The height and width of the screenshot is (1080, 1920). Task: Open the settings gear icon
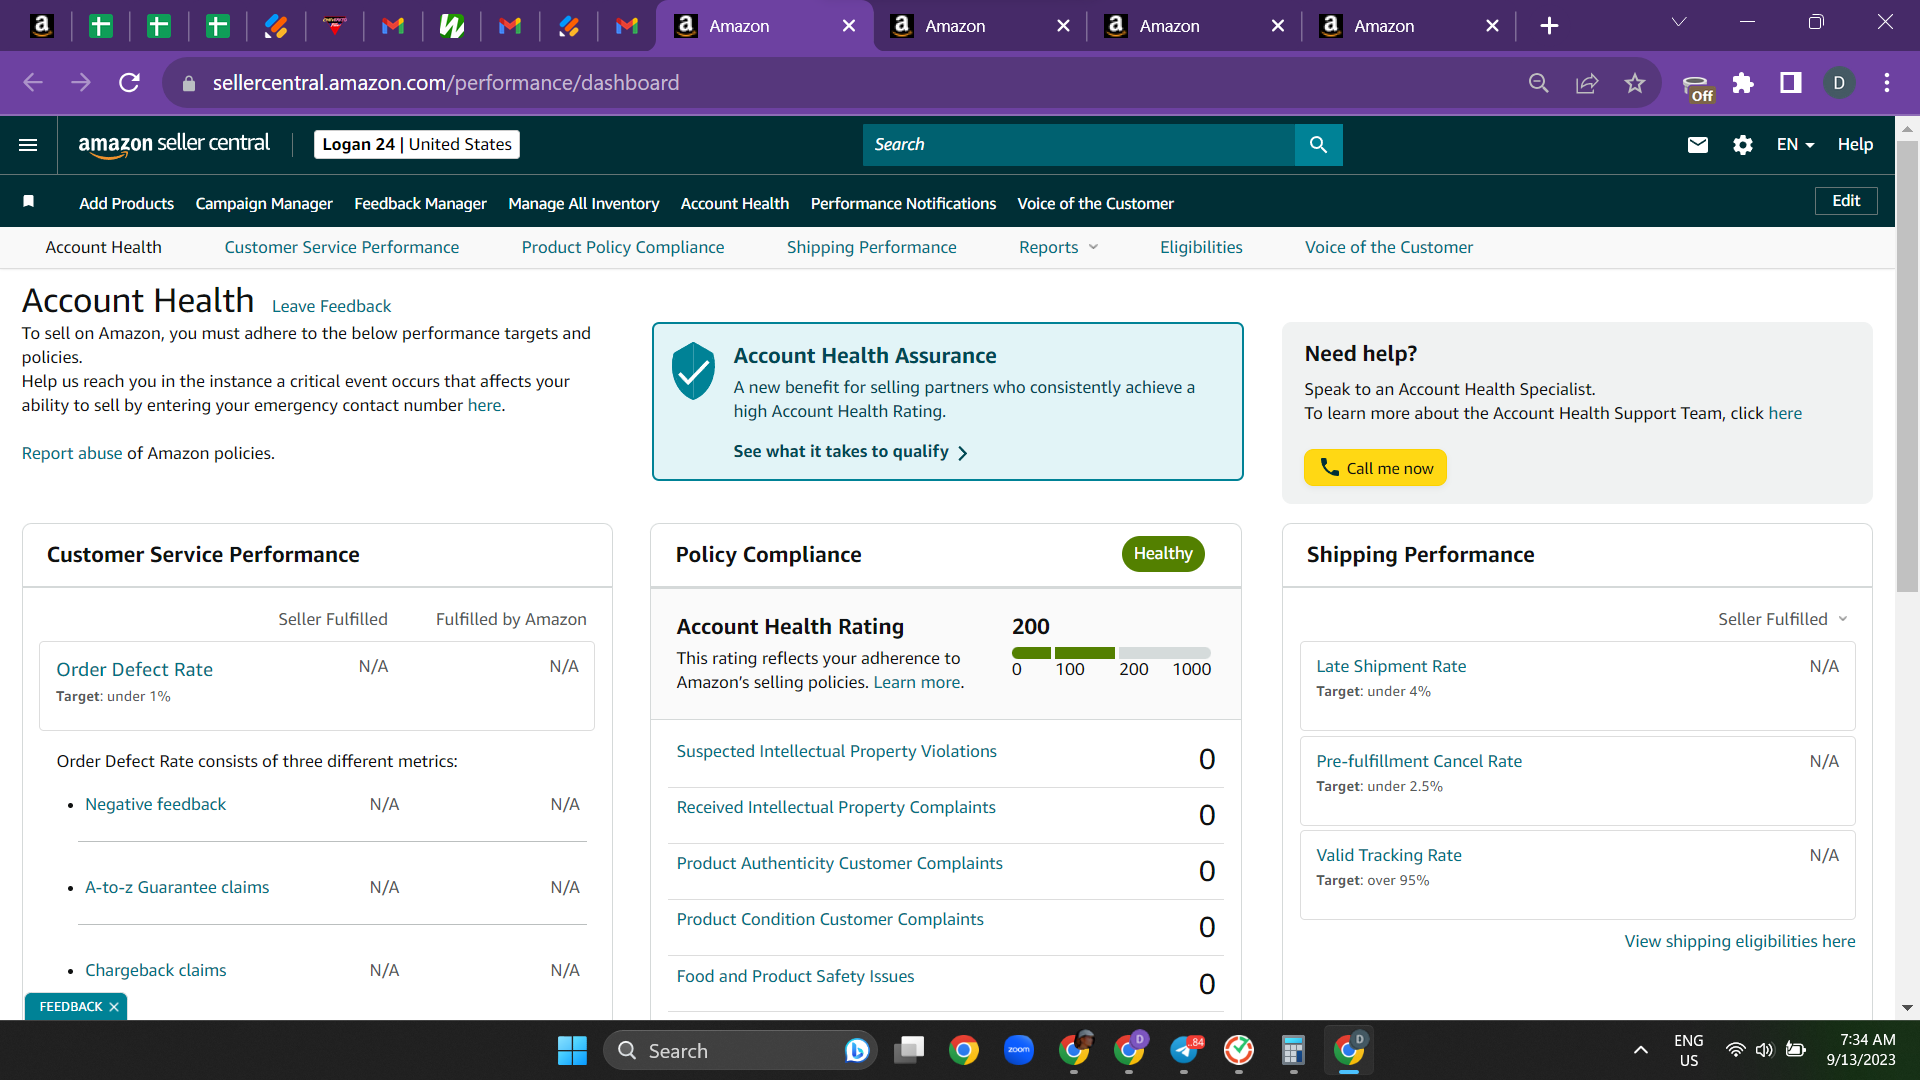tap(1743, 145)
